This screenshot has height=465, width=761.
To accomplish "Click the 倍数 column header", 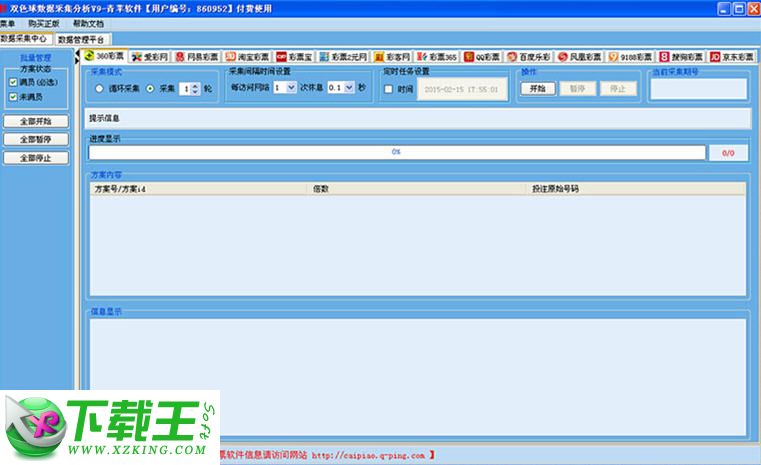I will [x=416, y=189].
